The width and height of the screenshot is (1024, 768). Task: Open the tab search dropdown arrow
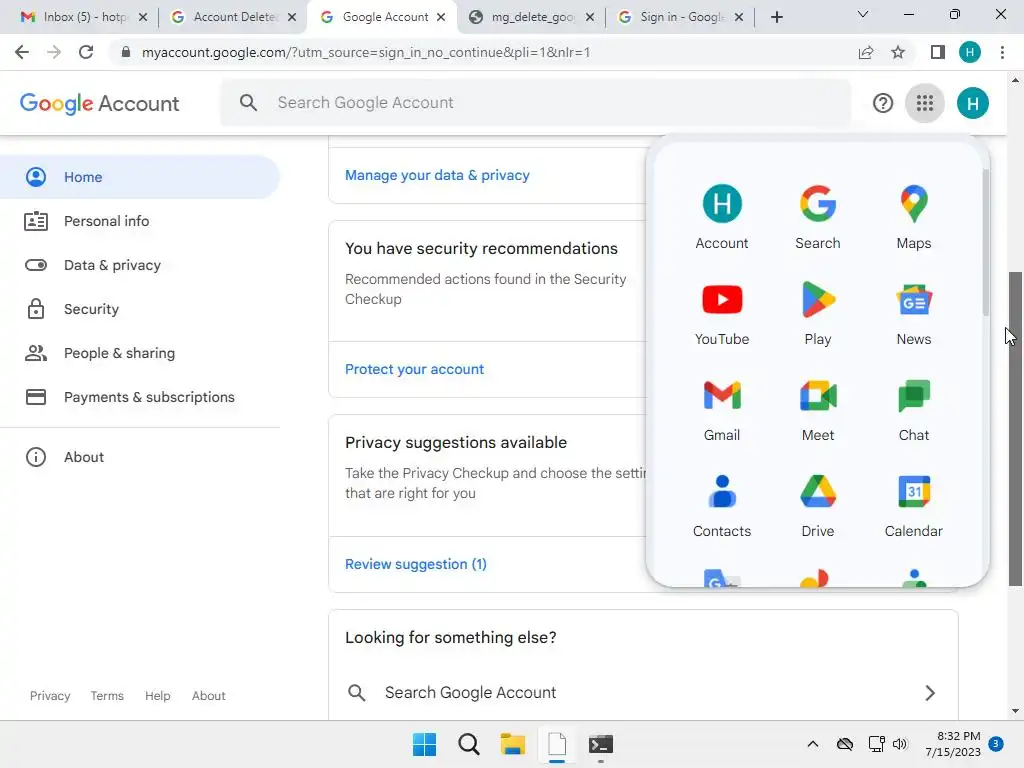pyautogui.click(x=863, y=14)
